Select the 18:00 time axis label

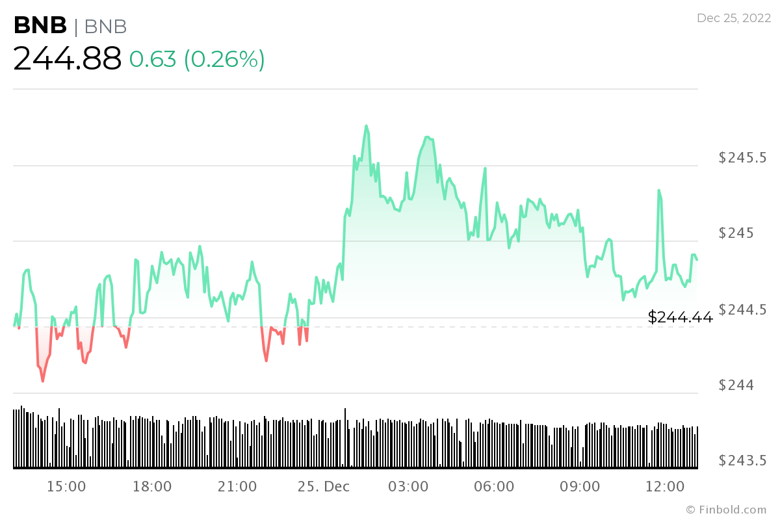[152, 486]
